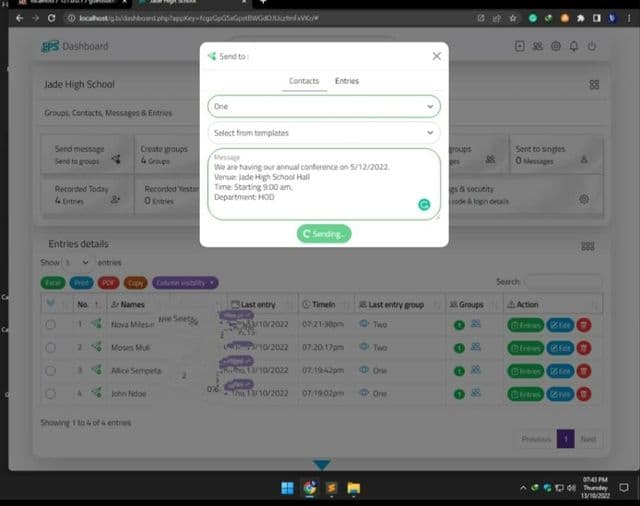Switch to the Contacts tab

click(304, 81)
